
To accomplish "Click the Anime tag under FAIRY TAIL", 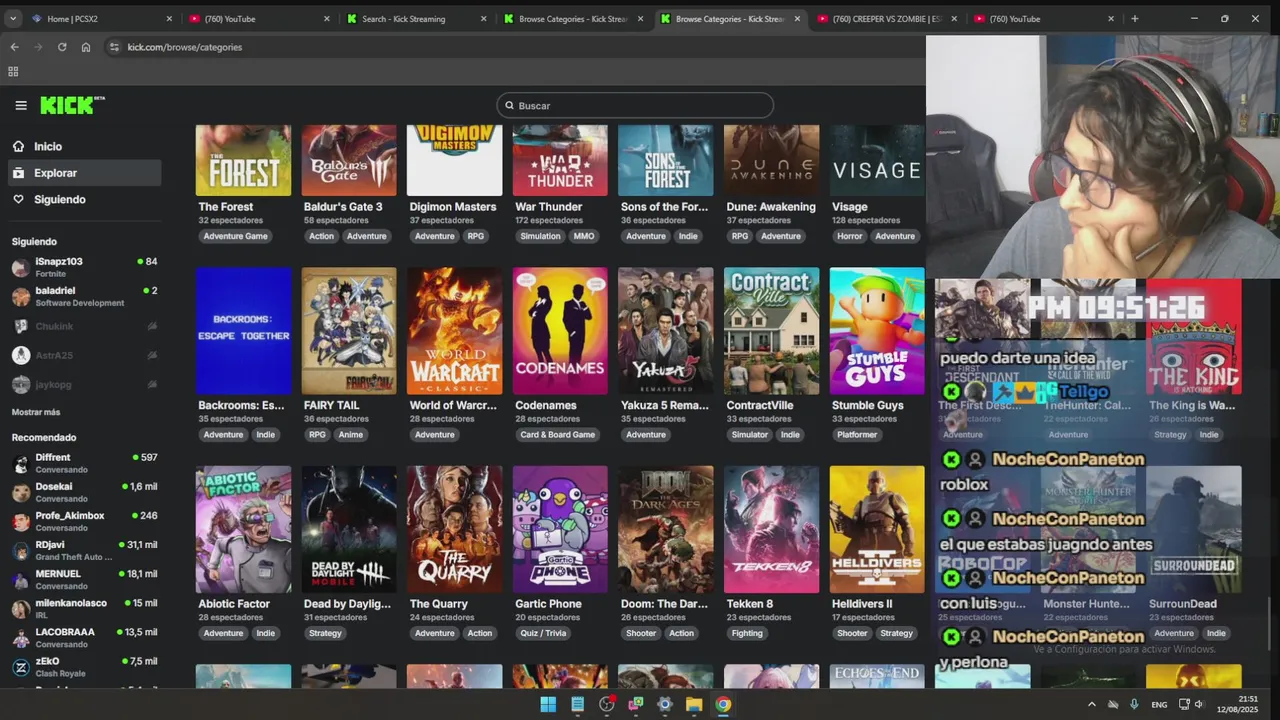I will pyautogui.click(x=351, y=435).
